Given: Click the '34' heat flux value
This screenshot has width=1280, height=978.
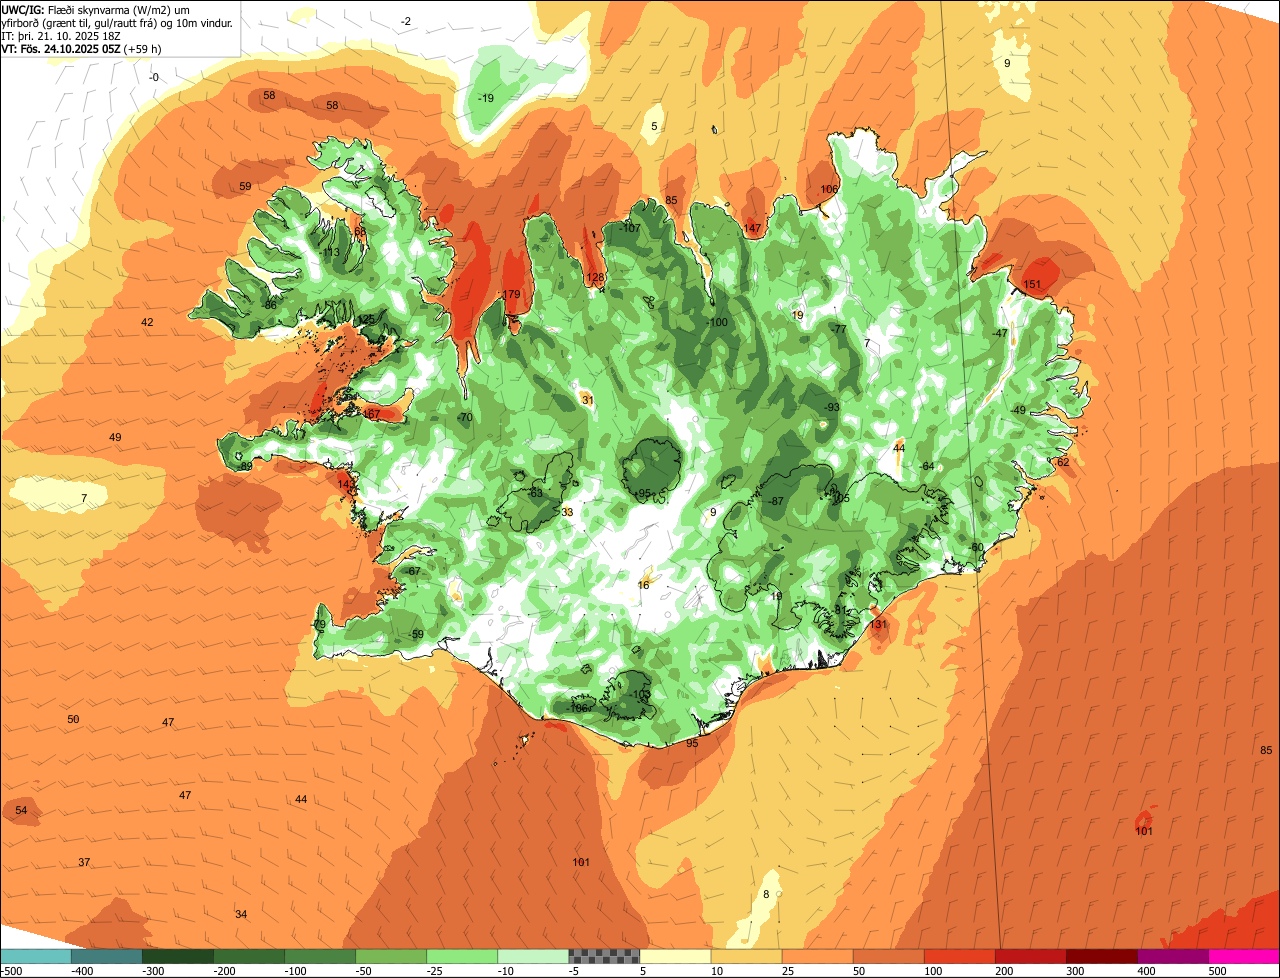Looking at the screenshot, I should [241, 915].
